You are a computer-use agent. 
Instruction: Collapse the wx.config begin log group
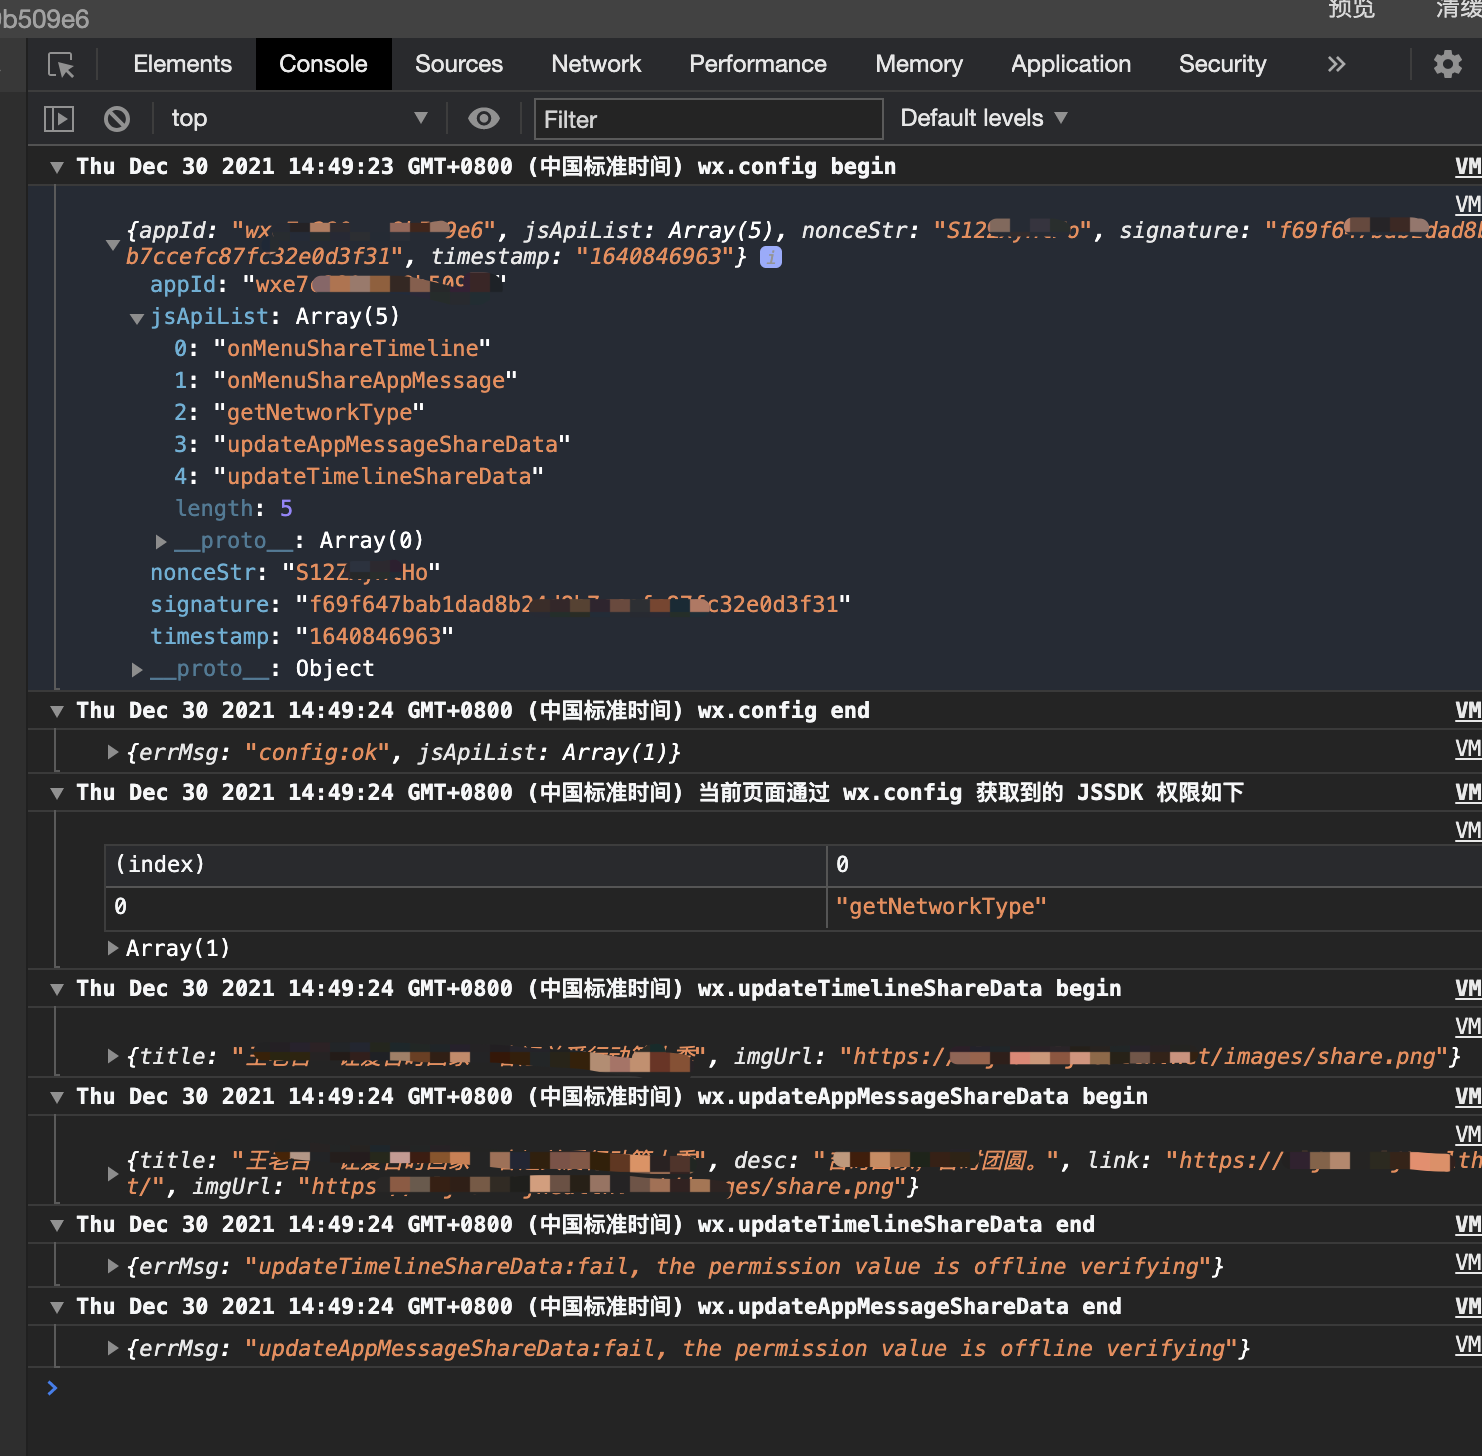coord(57,167)
